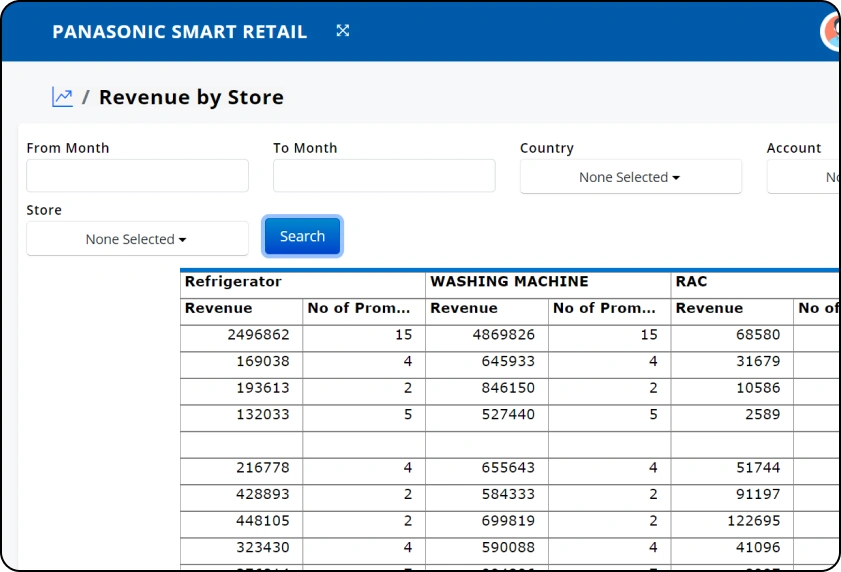Open the Account dropdown
Image resolution: width=841 pixels, height=572 pixels.
[803, 177]
